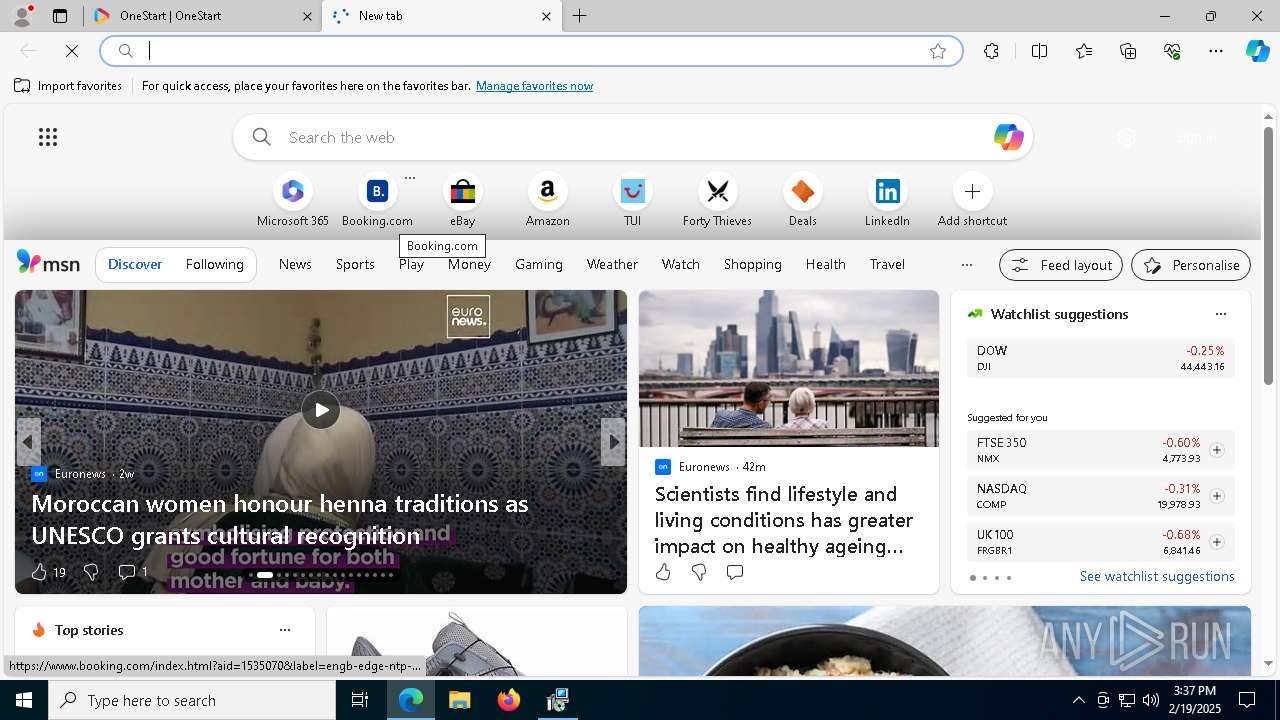Open Browser essentials icon
This screenshot has width=1280, height=720.
(x=1172, y=51)
